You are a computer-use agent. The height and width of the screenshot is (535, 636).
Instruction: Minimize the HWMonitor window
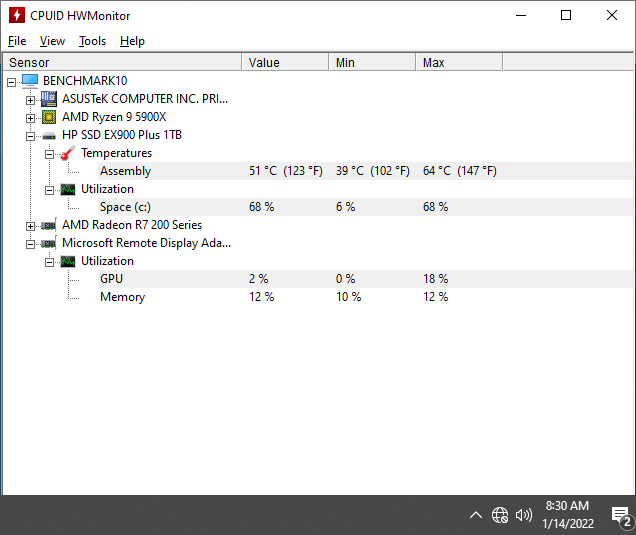point(521,15)
